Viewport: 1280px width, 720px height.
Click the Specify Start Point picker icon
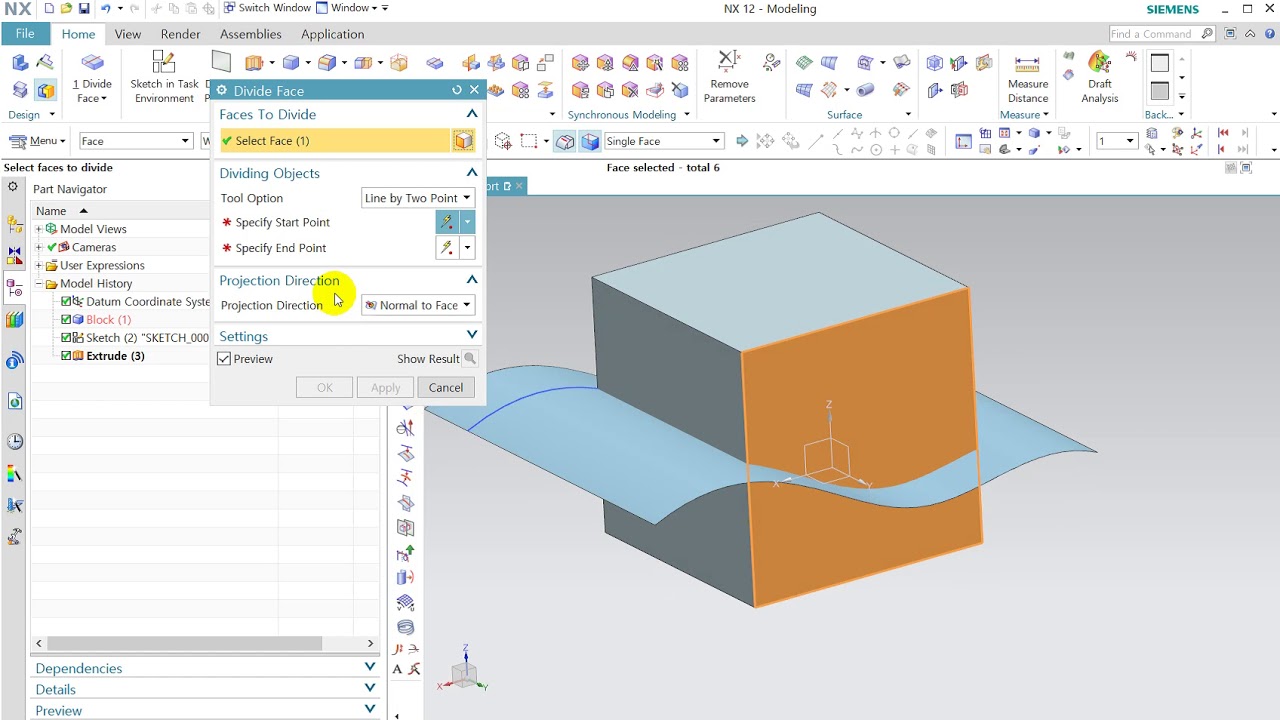click(447, 222)
